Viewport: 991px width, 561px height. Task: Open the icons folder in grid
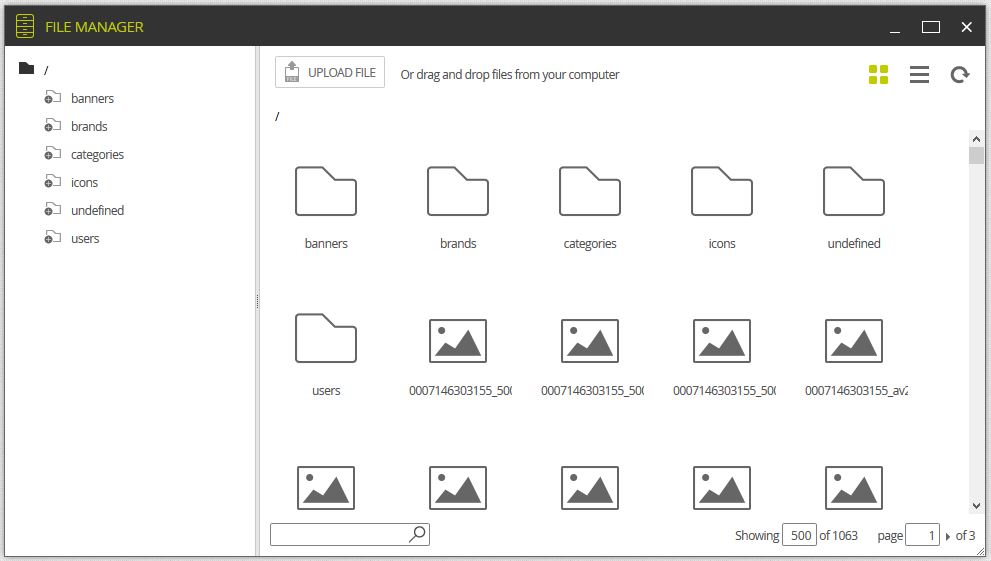click(x=722, y=191)
